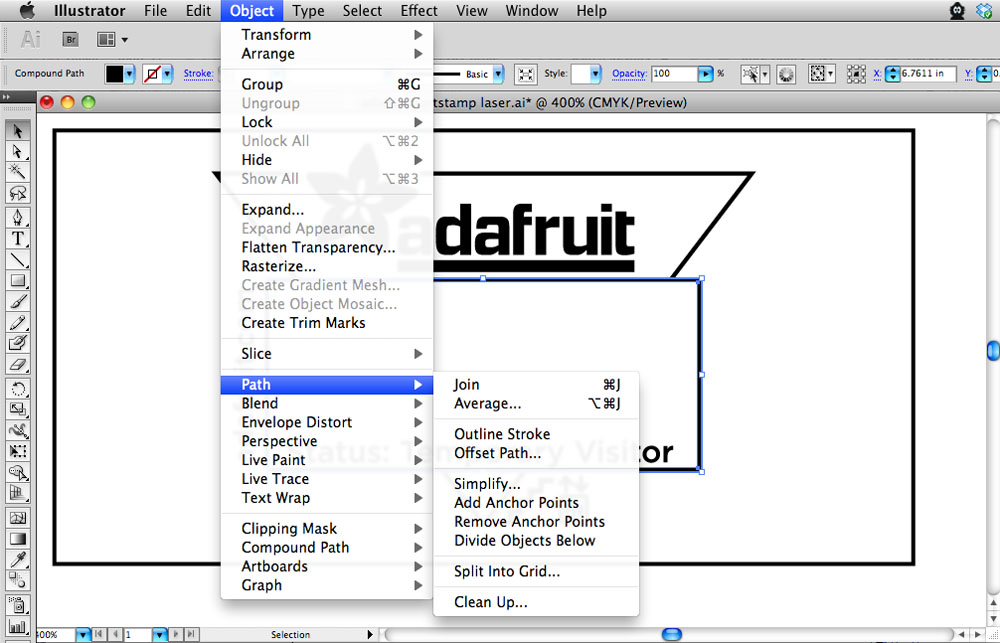
Task: Open the graphic Style dropdown
Action: 595,74
